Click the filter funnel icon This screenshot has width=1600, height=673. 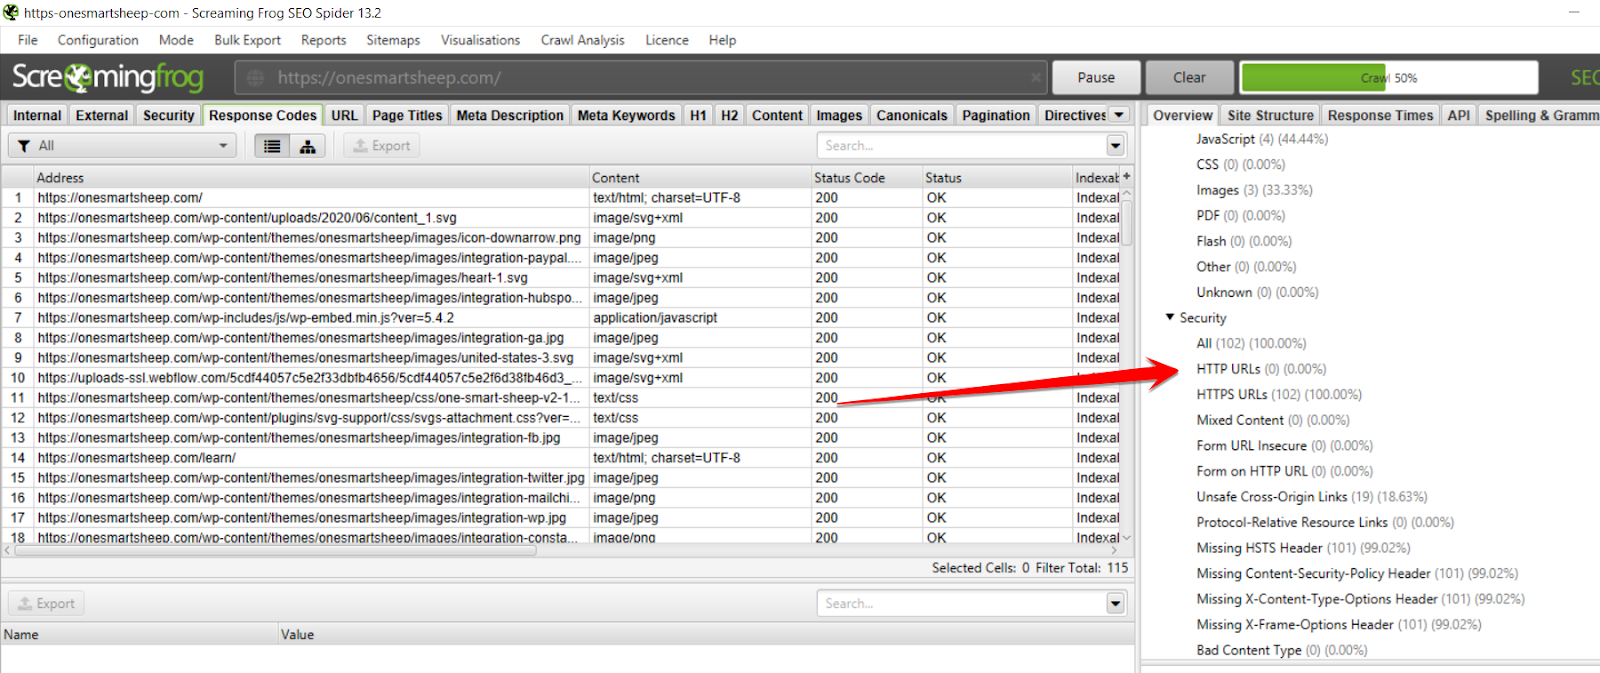tap(24, 146)
